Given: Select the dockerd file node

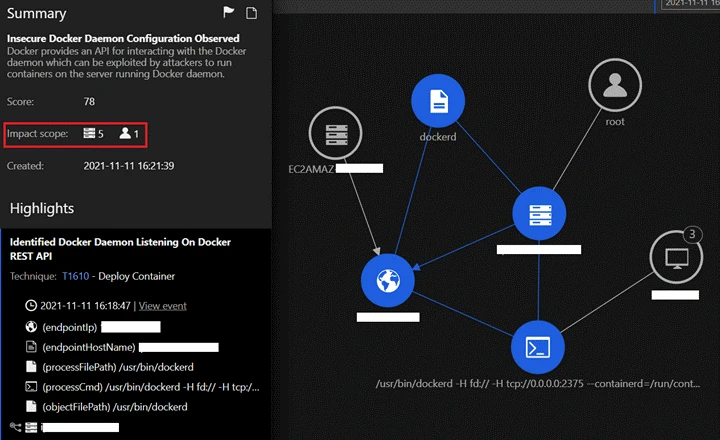Looking at the screenshot, I should tap(438, 101).
